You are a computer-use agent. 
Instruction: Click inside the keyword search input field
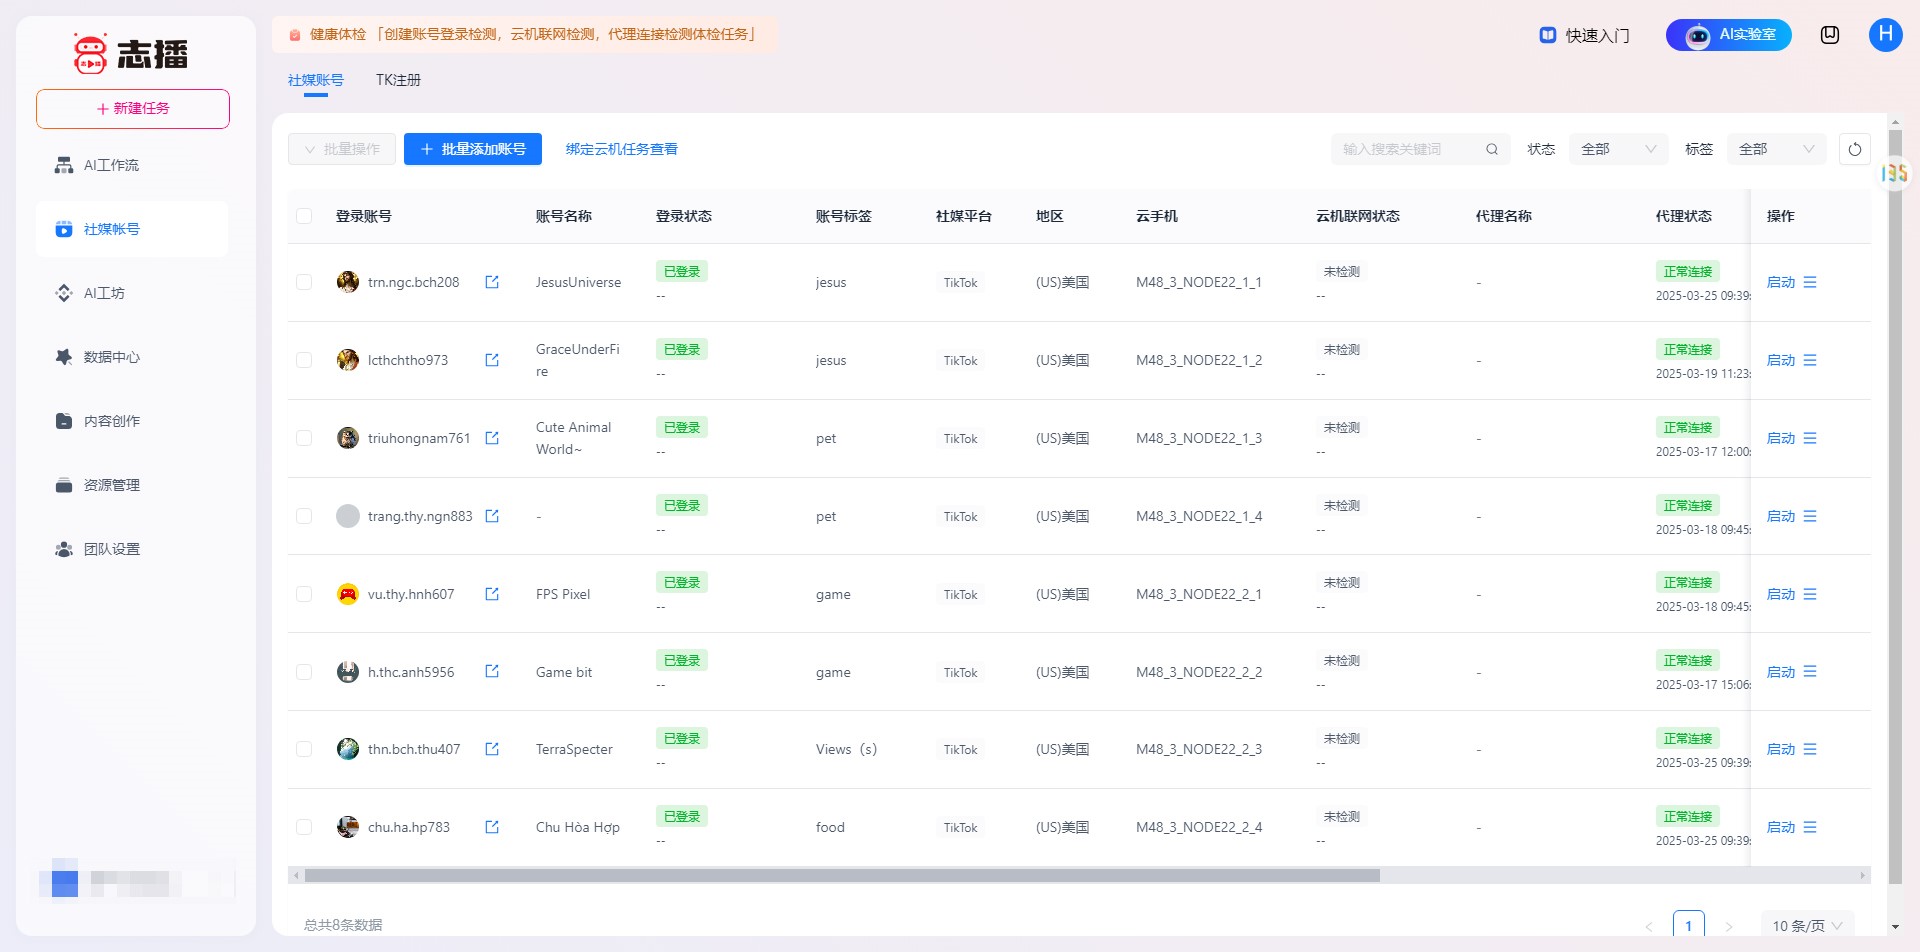click(x=1410, y=148)
